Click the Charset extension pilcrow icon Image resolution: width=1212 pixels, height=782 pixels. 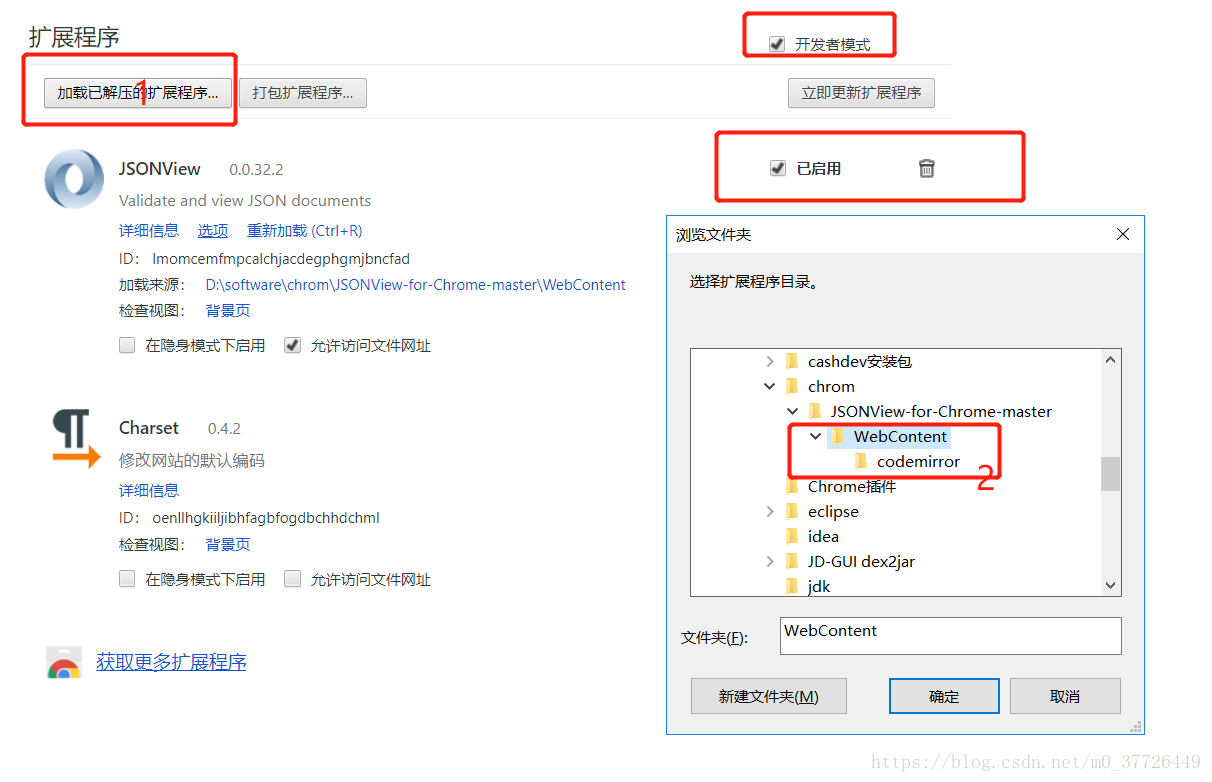click(76, 439)
